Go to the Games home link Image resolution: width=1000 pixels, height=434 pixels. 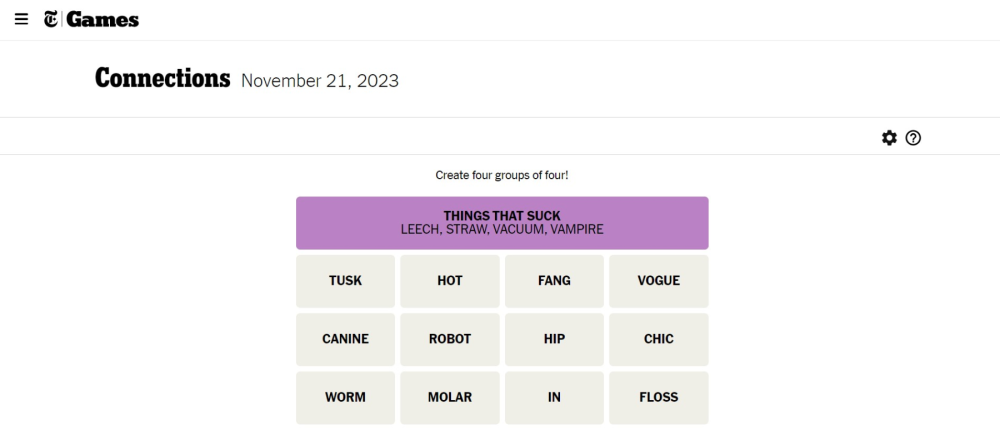(103, 19)
